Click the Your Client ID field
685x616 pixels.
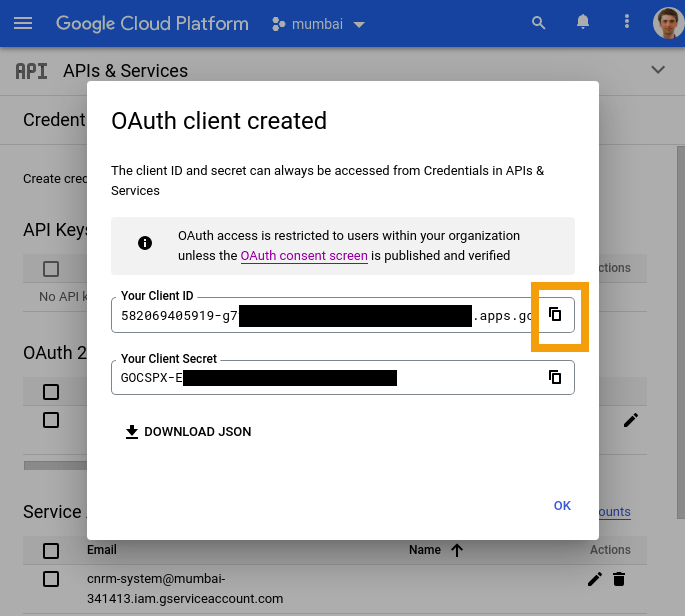tap(343, 315)
